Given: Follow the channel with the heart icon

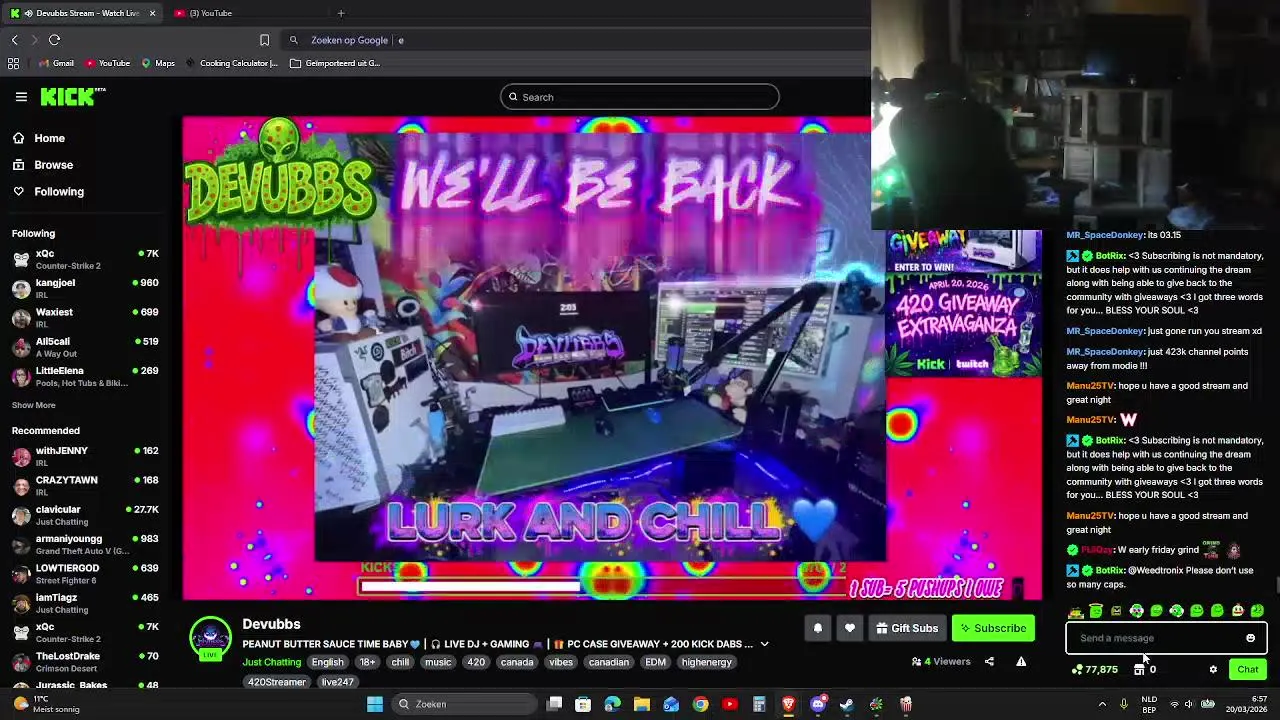Looking at the screenshot, I should [849, 628].
